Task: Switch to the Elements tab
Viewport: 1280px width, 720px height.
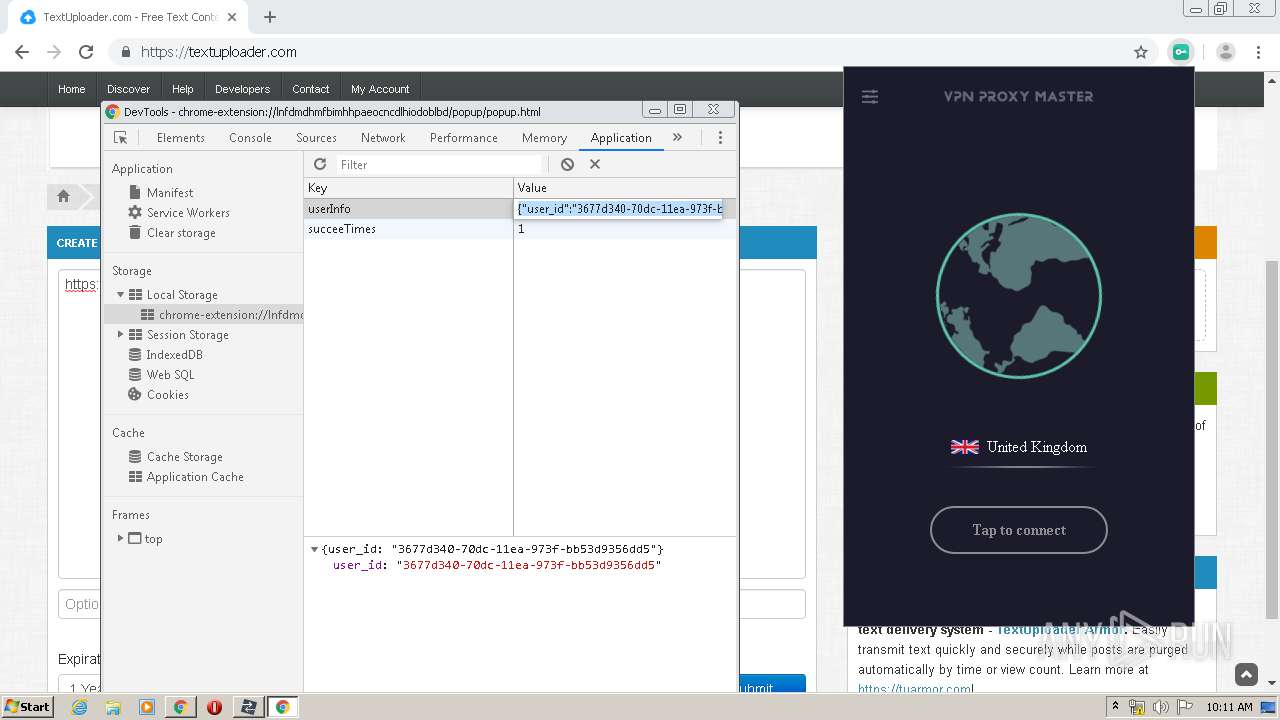Action: [x=181, y=138]
